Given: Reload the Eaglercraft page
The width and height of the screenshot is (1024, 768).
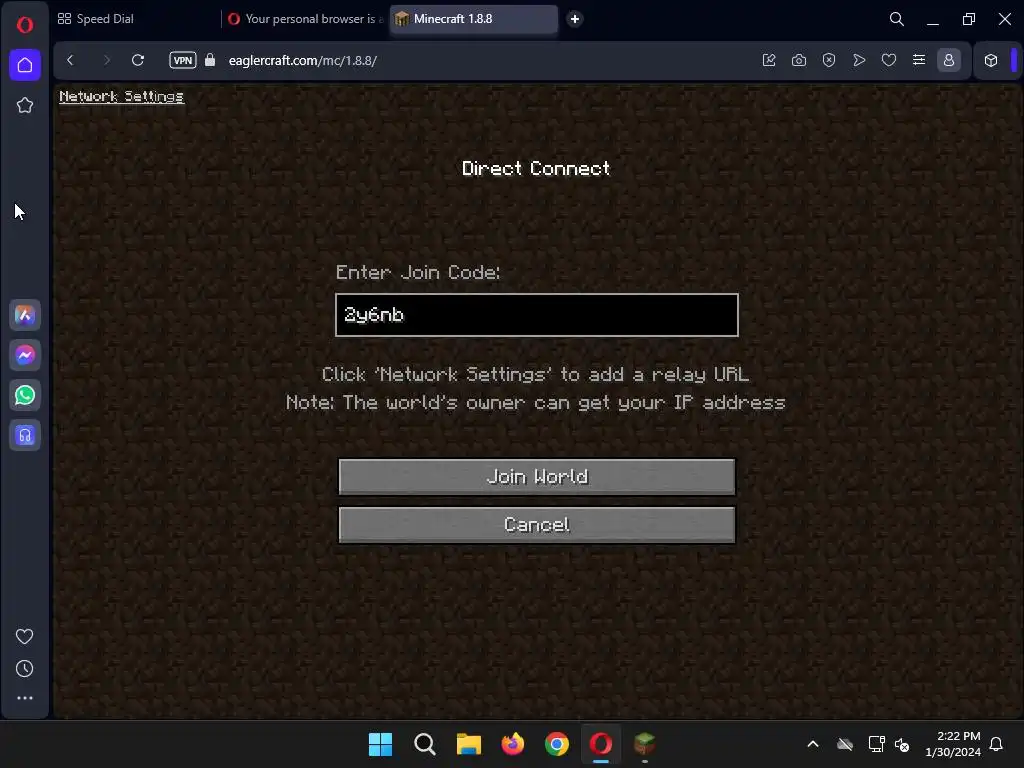Looking at the screenshot, I should coord(138,60).
